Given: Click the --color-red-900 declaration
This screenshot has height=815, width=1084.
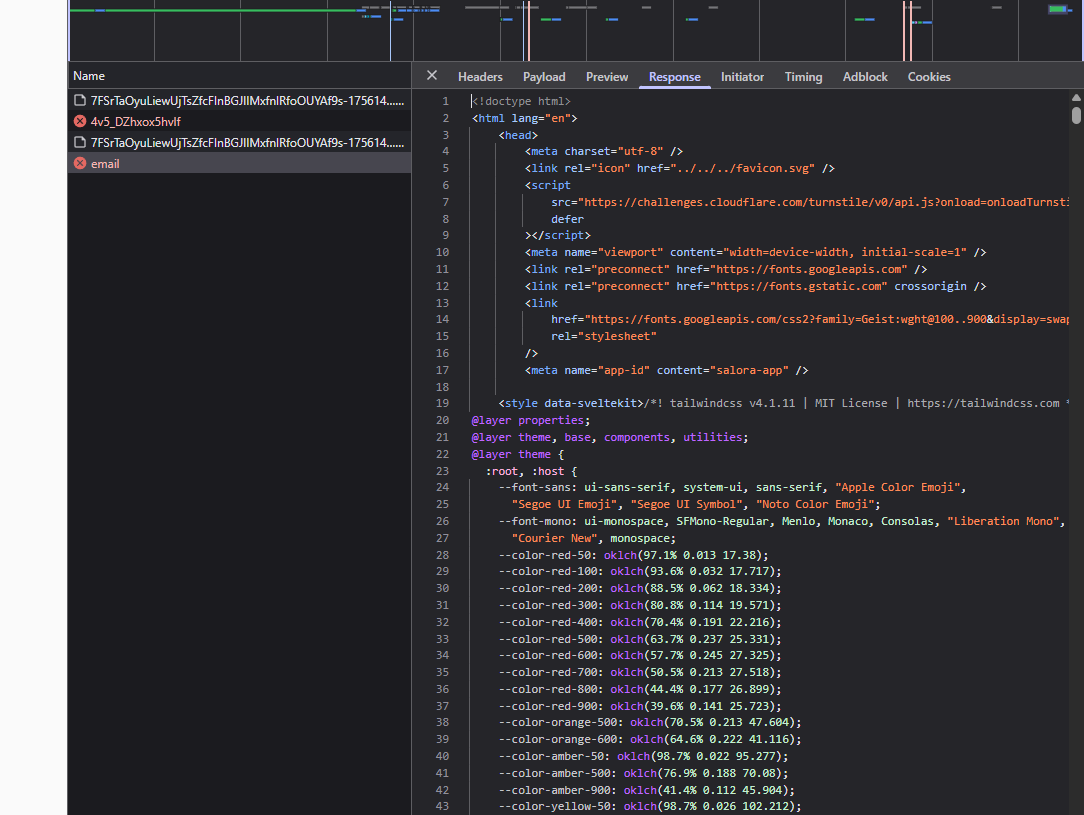Looking at the screenshot, I should click(640, 706).
